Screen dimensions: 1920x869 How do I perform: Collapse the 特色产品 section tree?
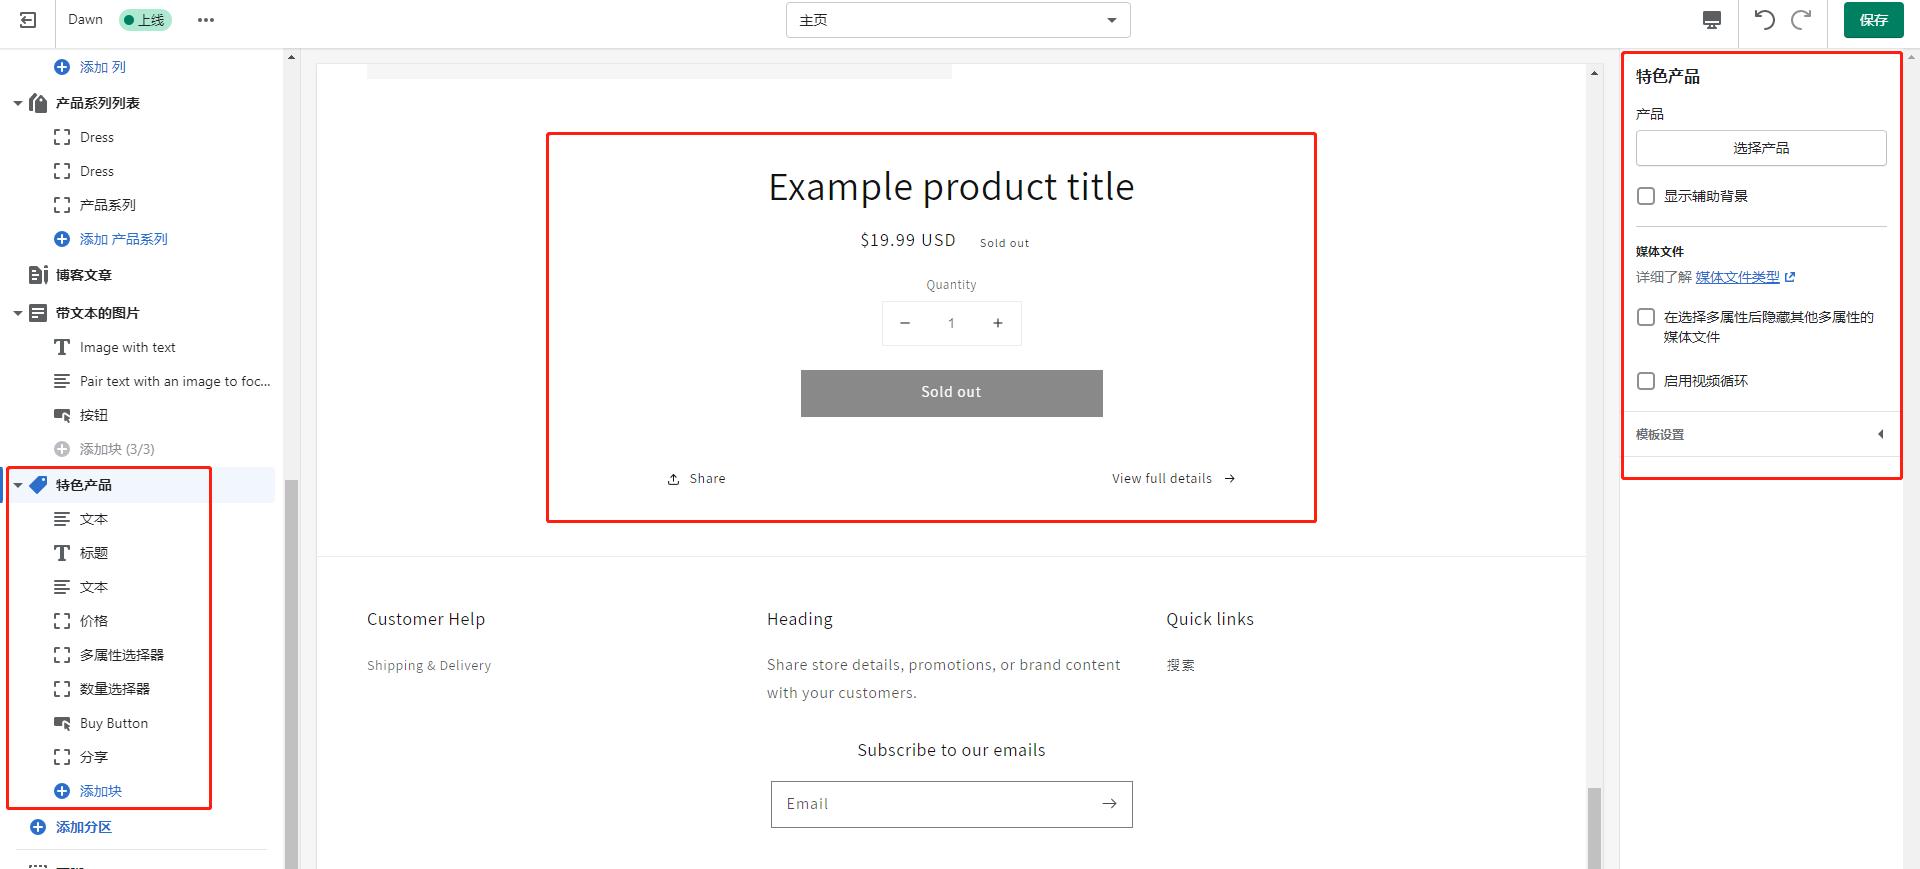(18, 485)
